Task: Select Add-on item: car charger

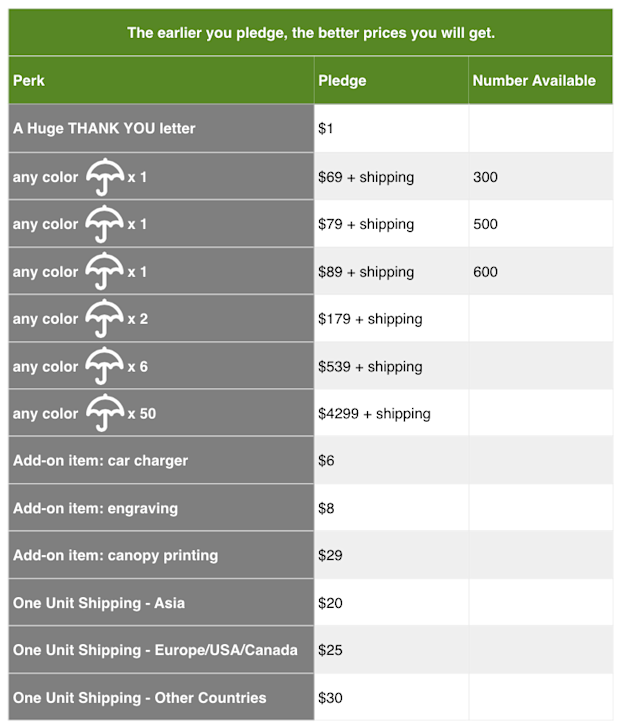Action: coord(100,461)
